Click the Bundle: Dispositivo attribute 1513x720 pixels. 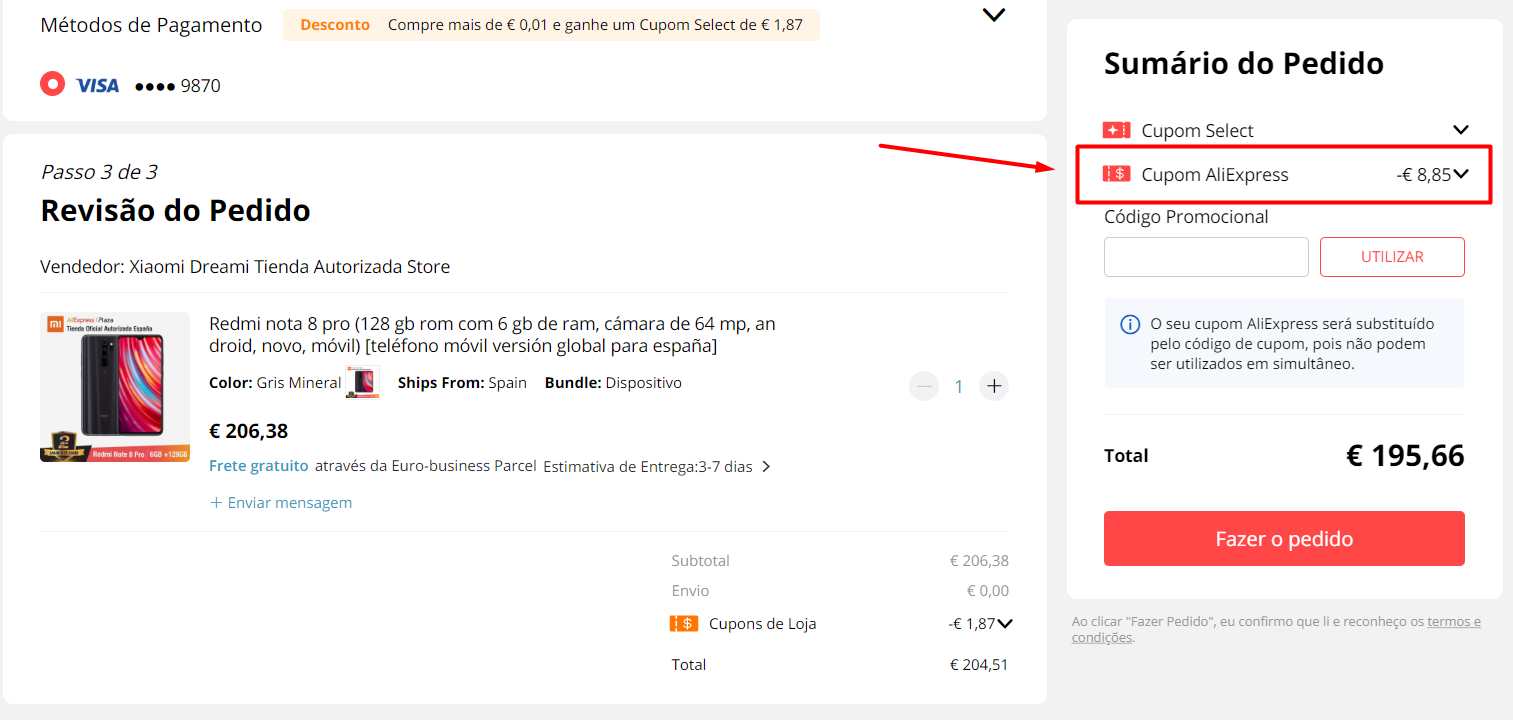(x=613, y=383)
